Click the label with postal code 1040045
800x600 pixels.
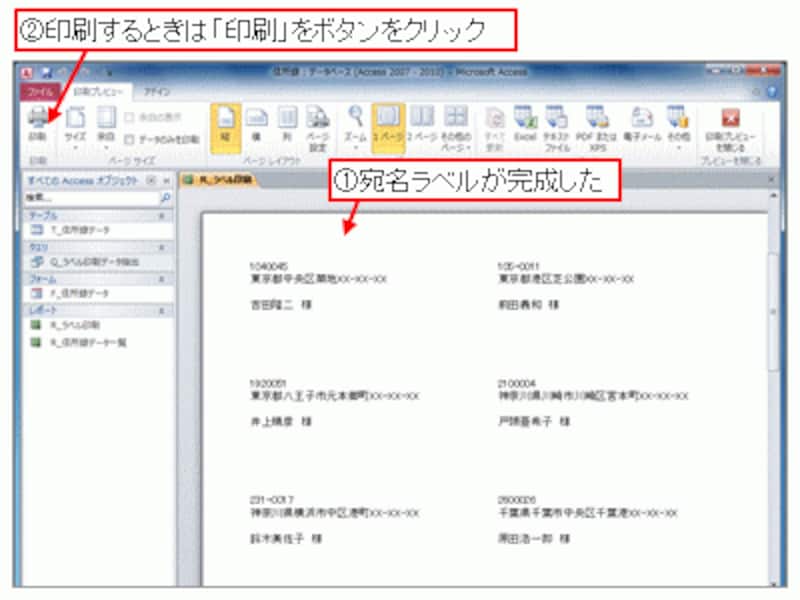318,286
